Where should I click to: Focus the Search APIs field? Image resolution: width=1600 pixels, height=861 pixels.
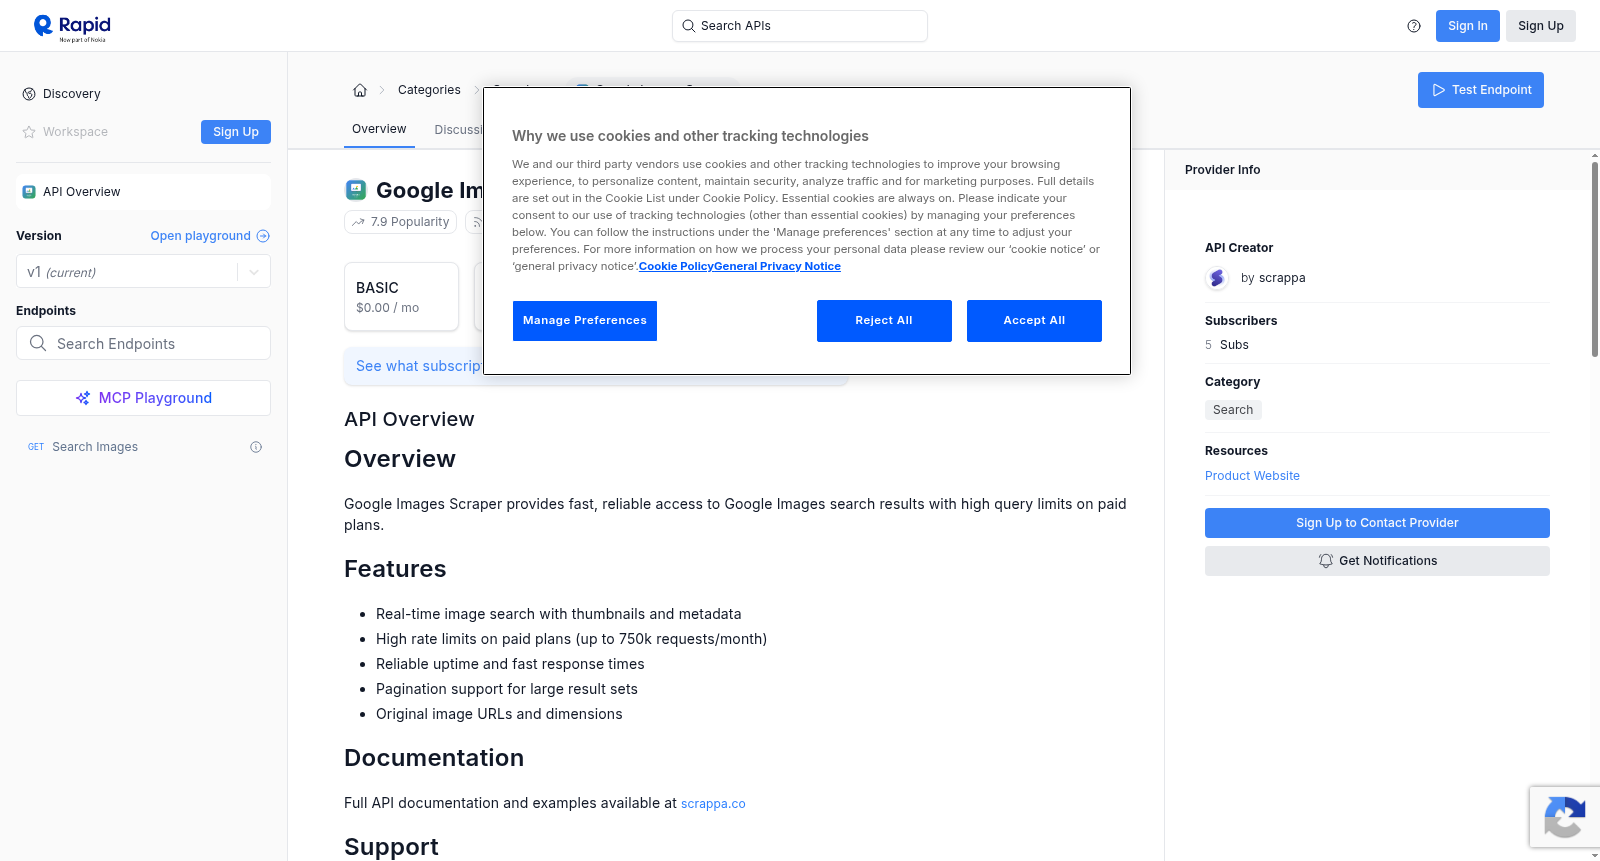click(800, 26)
